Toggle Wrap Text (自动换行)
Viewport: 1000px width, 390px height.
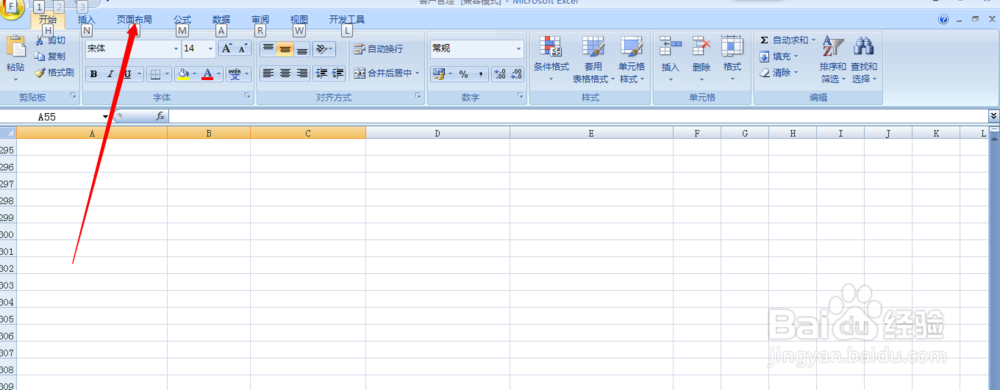pyautogui.click(x=379, y=49)
